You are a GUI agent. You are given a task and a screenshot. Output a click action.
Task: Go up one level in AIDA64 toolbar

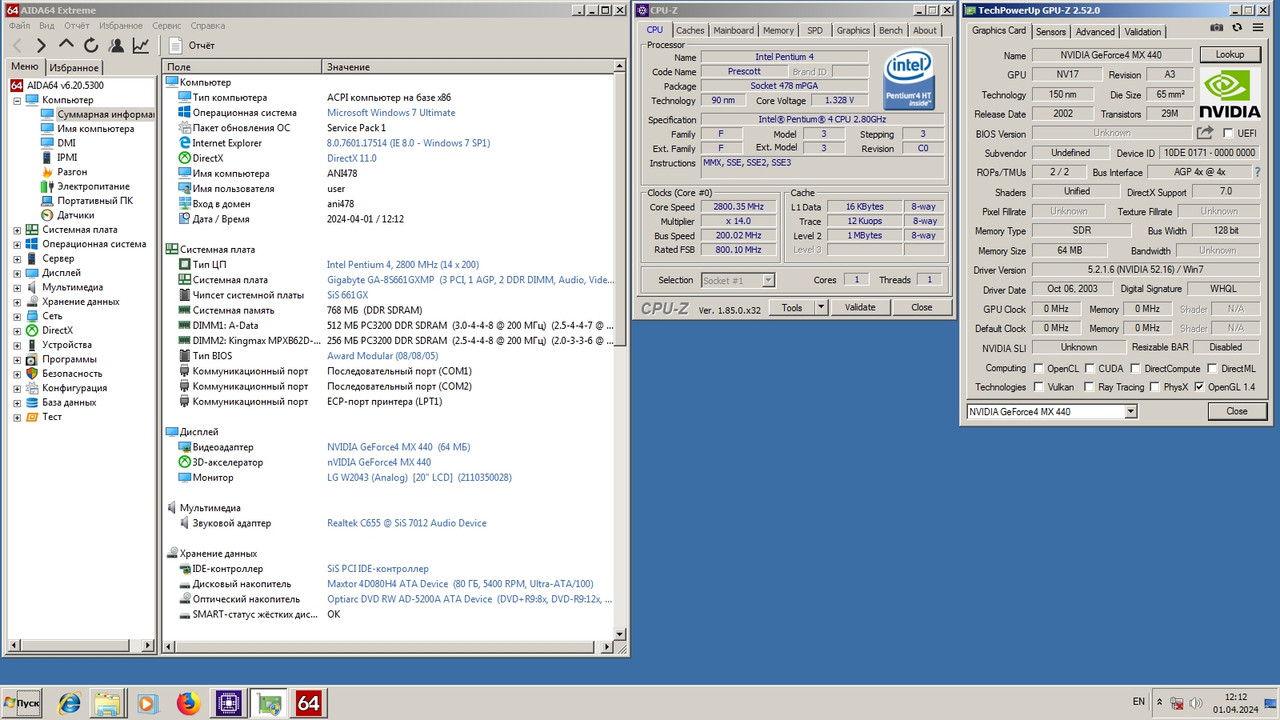pyautogui.click(x=66, y=45)
